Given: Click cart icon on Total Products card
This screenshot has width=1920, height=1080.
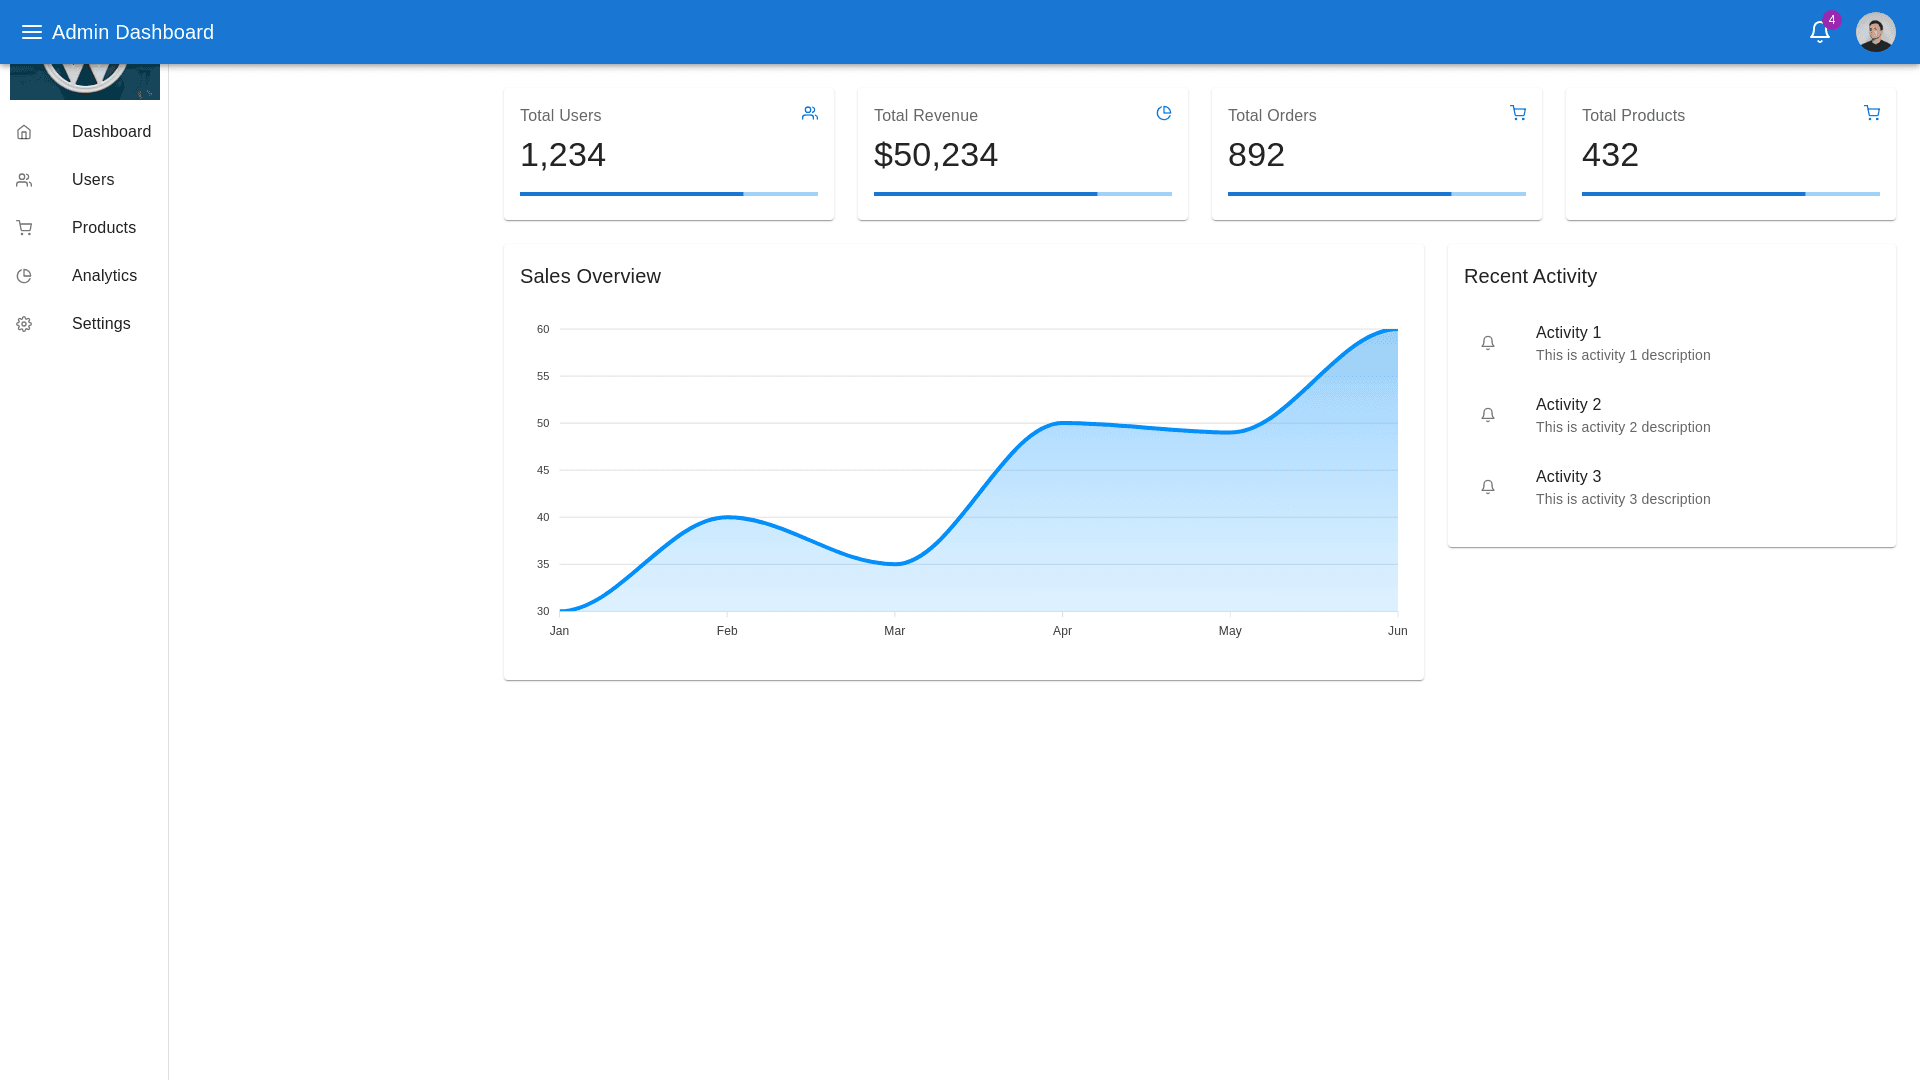Looking at the screenshot, I should 1872,113.
